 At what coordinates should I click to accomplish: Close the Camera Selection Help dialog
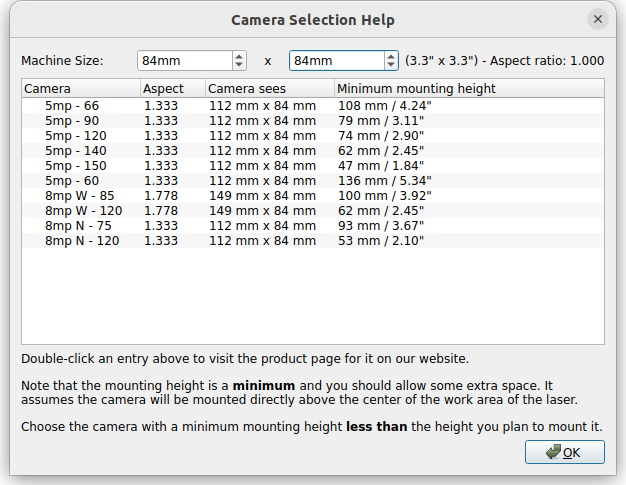point(598,19)
